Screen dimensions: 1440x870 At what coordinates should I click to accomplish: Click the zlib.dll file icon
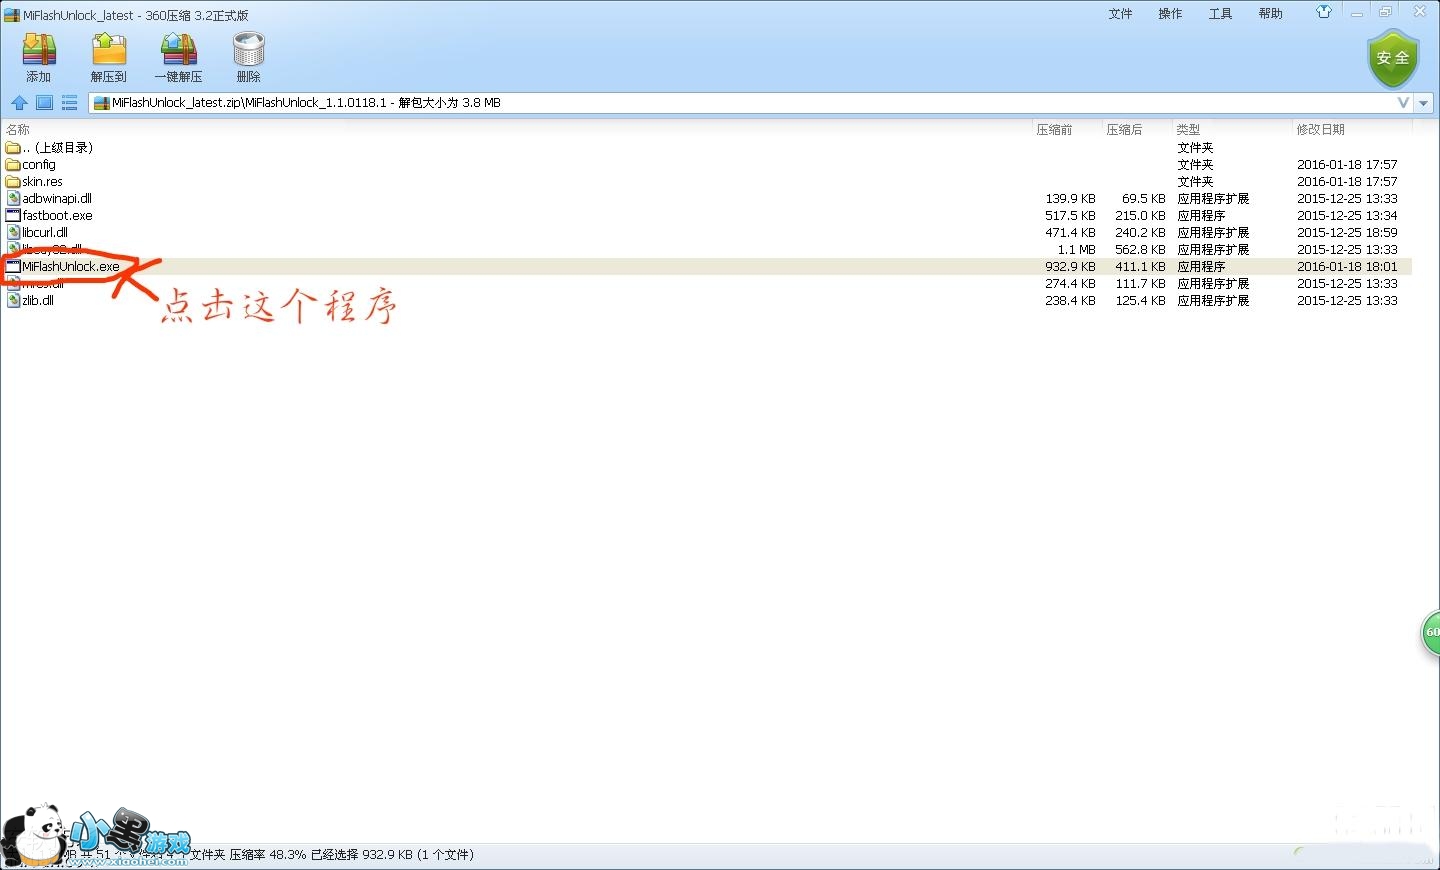click(x=13, y=301)
